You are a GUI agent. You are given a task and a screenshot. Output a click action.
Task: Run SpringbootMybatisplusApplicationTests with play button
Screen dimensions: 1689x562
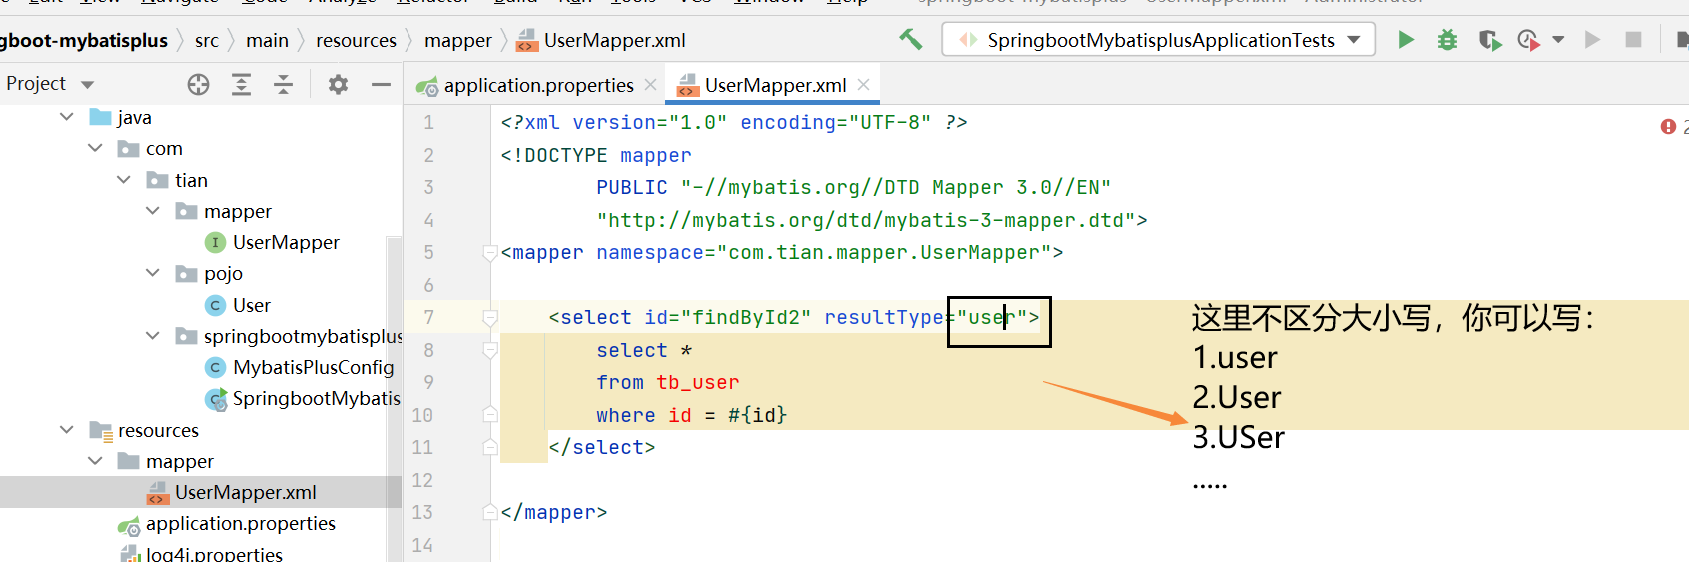click(1406, 40)
